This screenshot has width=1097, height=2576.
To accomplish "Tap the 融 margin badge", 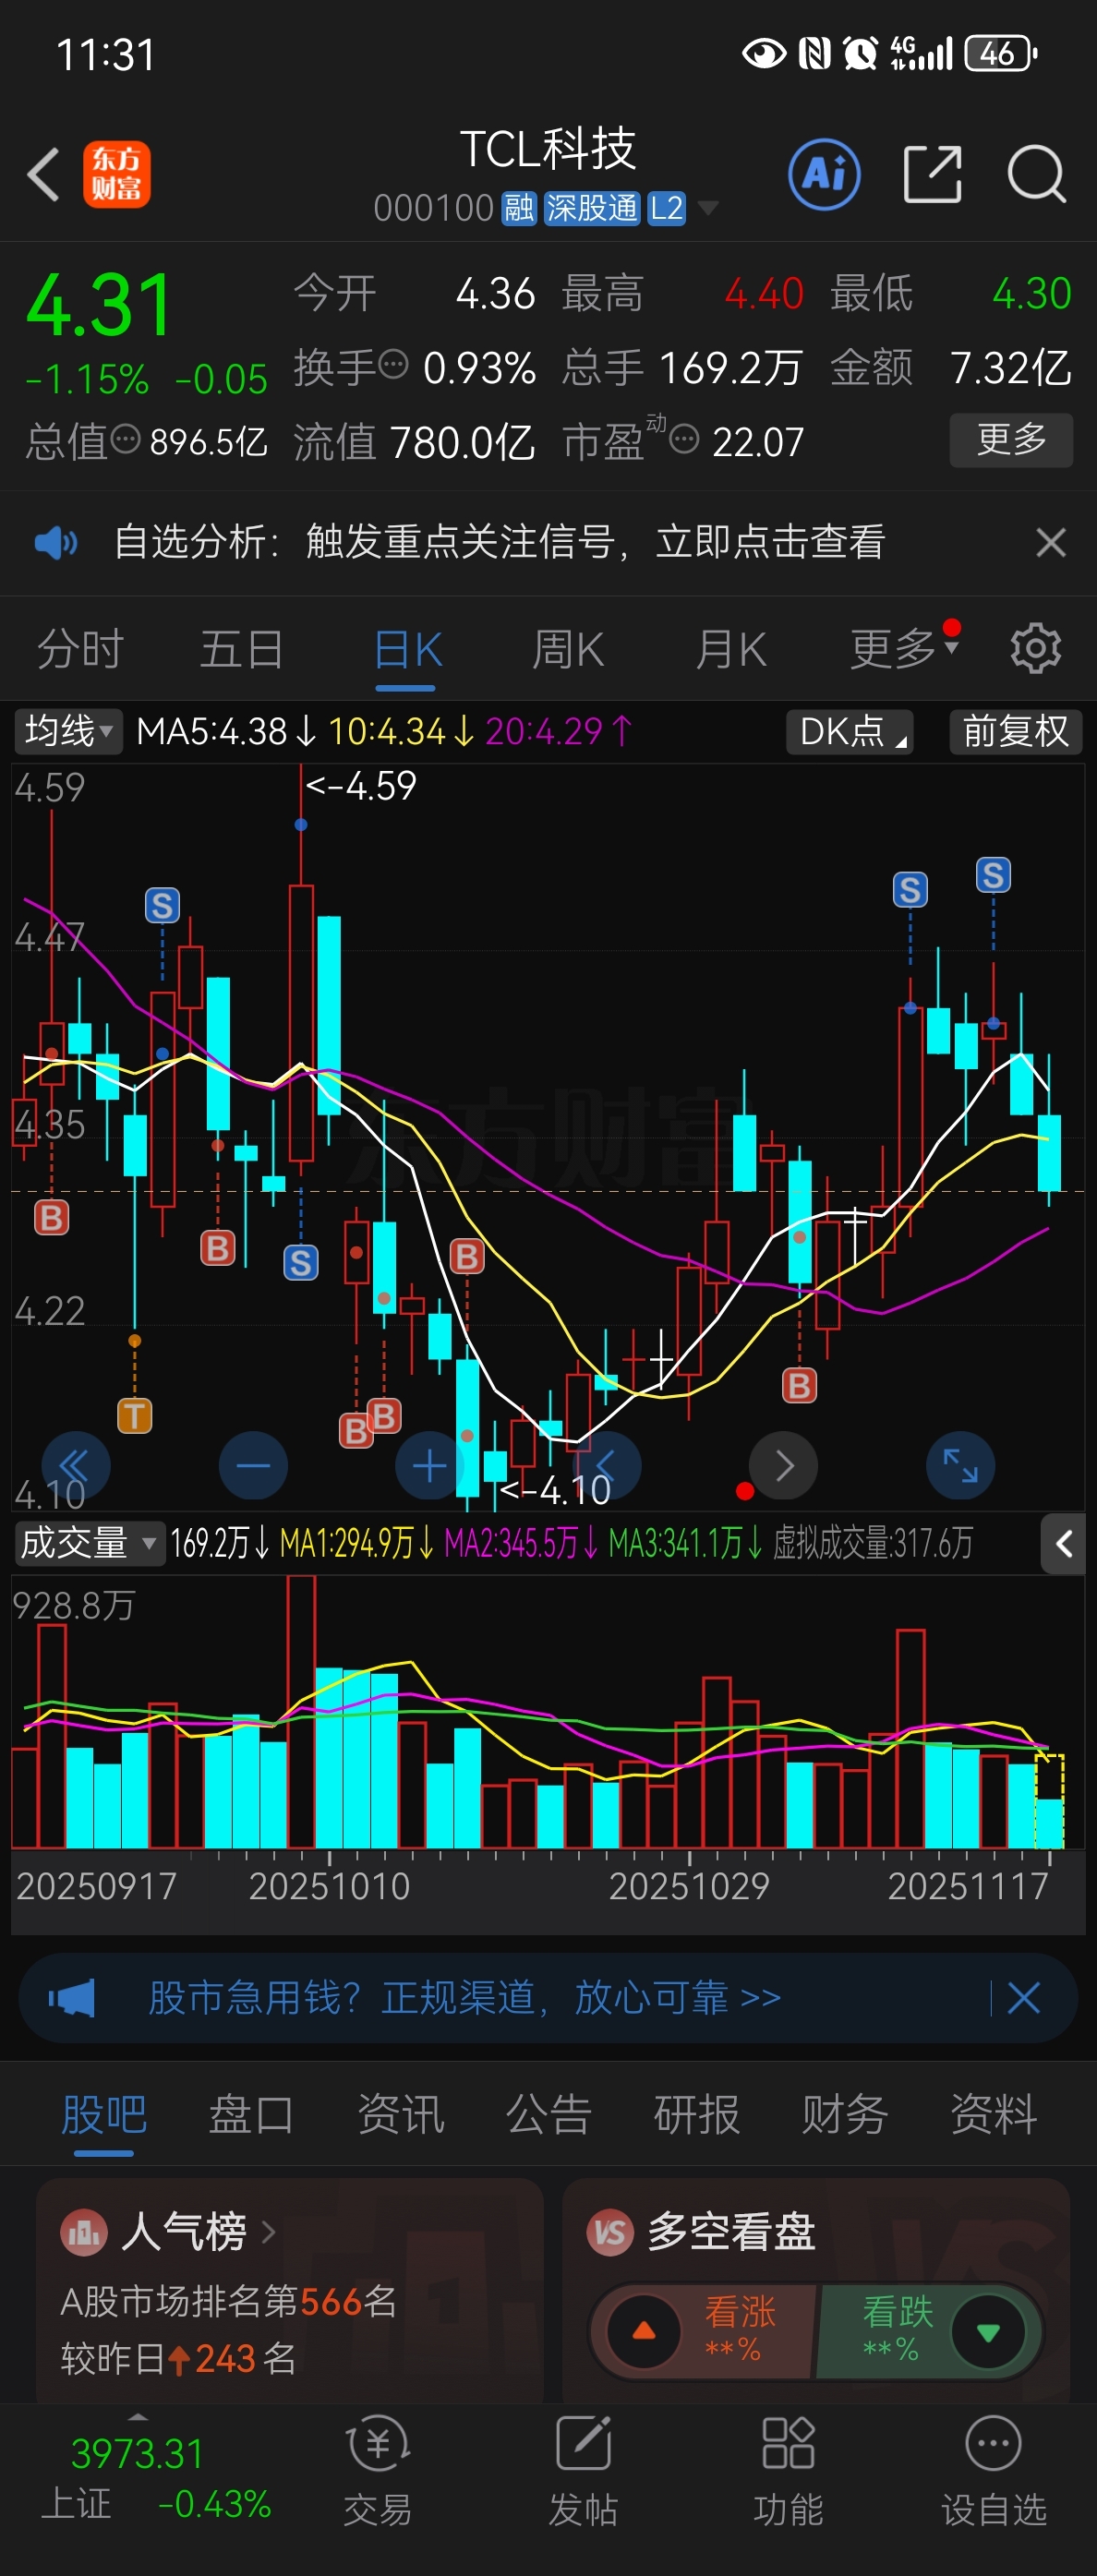I will pyautogui.click(x=519, y=208).
